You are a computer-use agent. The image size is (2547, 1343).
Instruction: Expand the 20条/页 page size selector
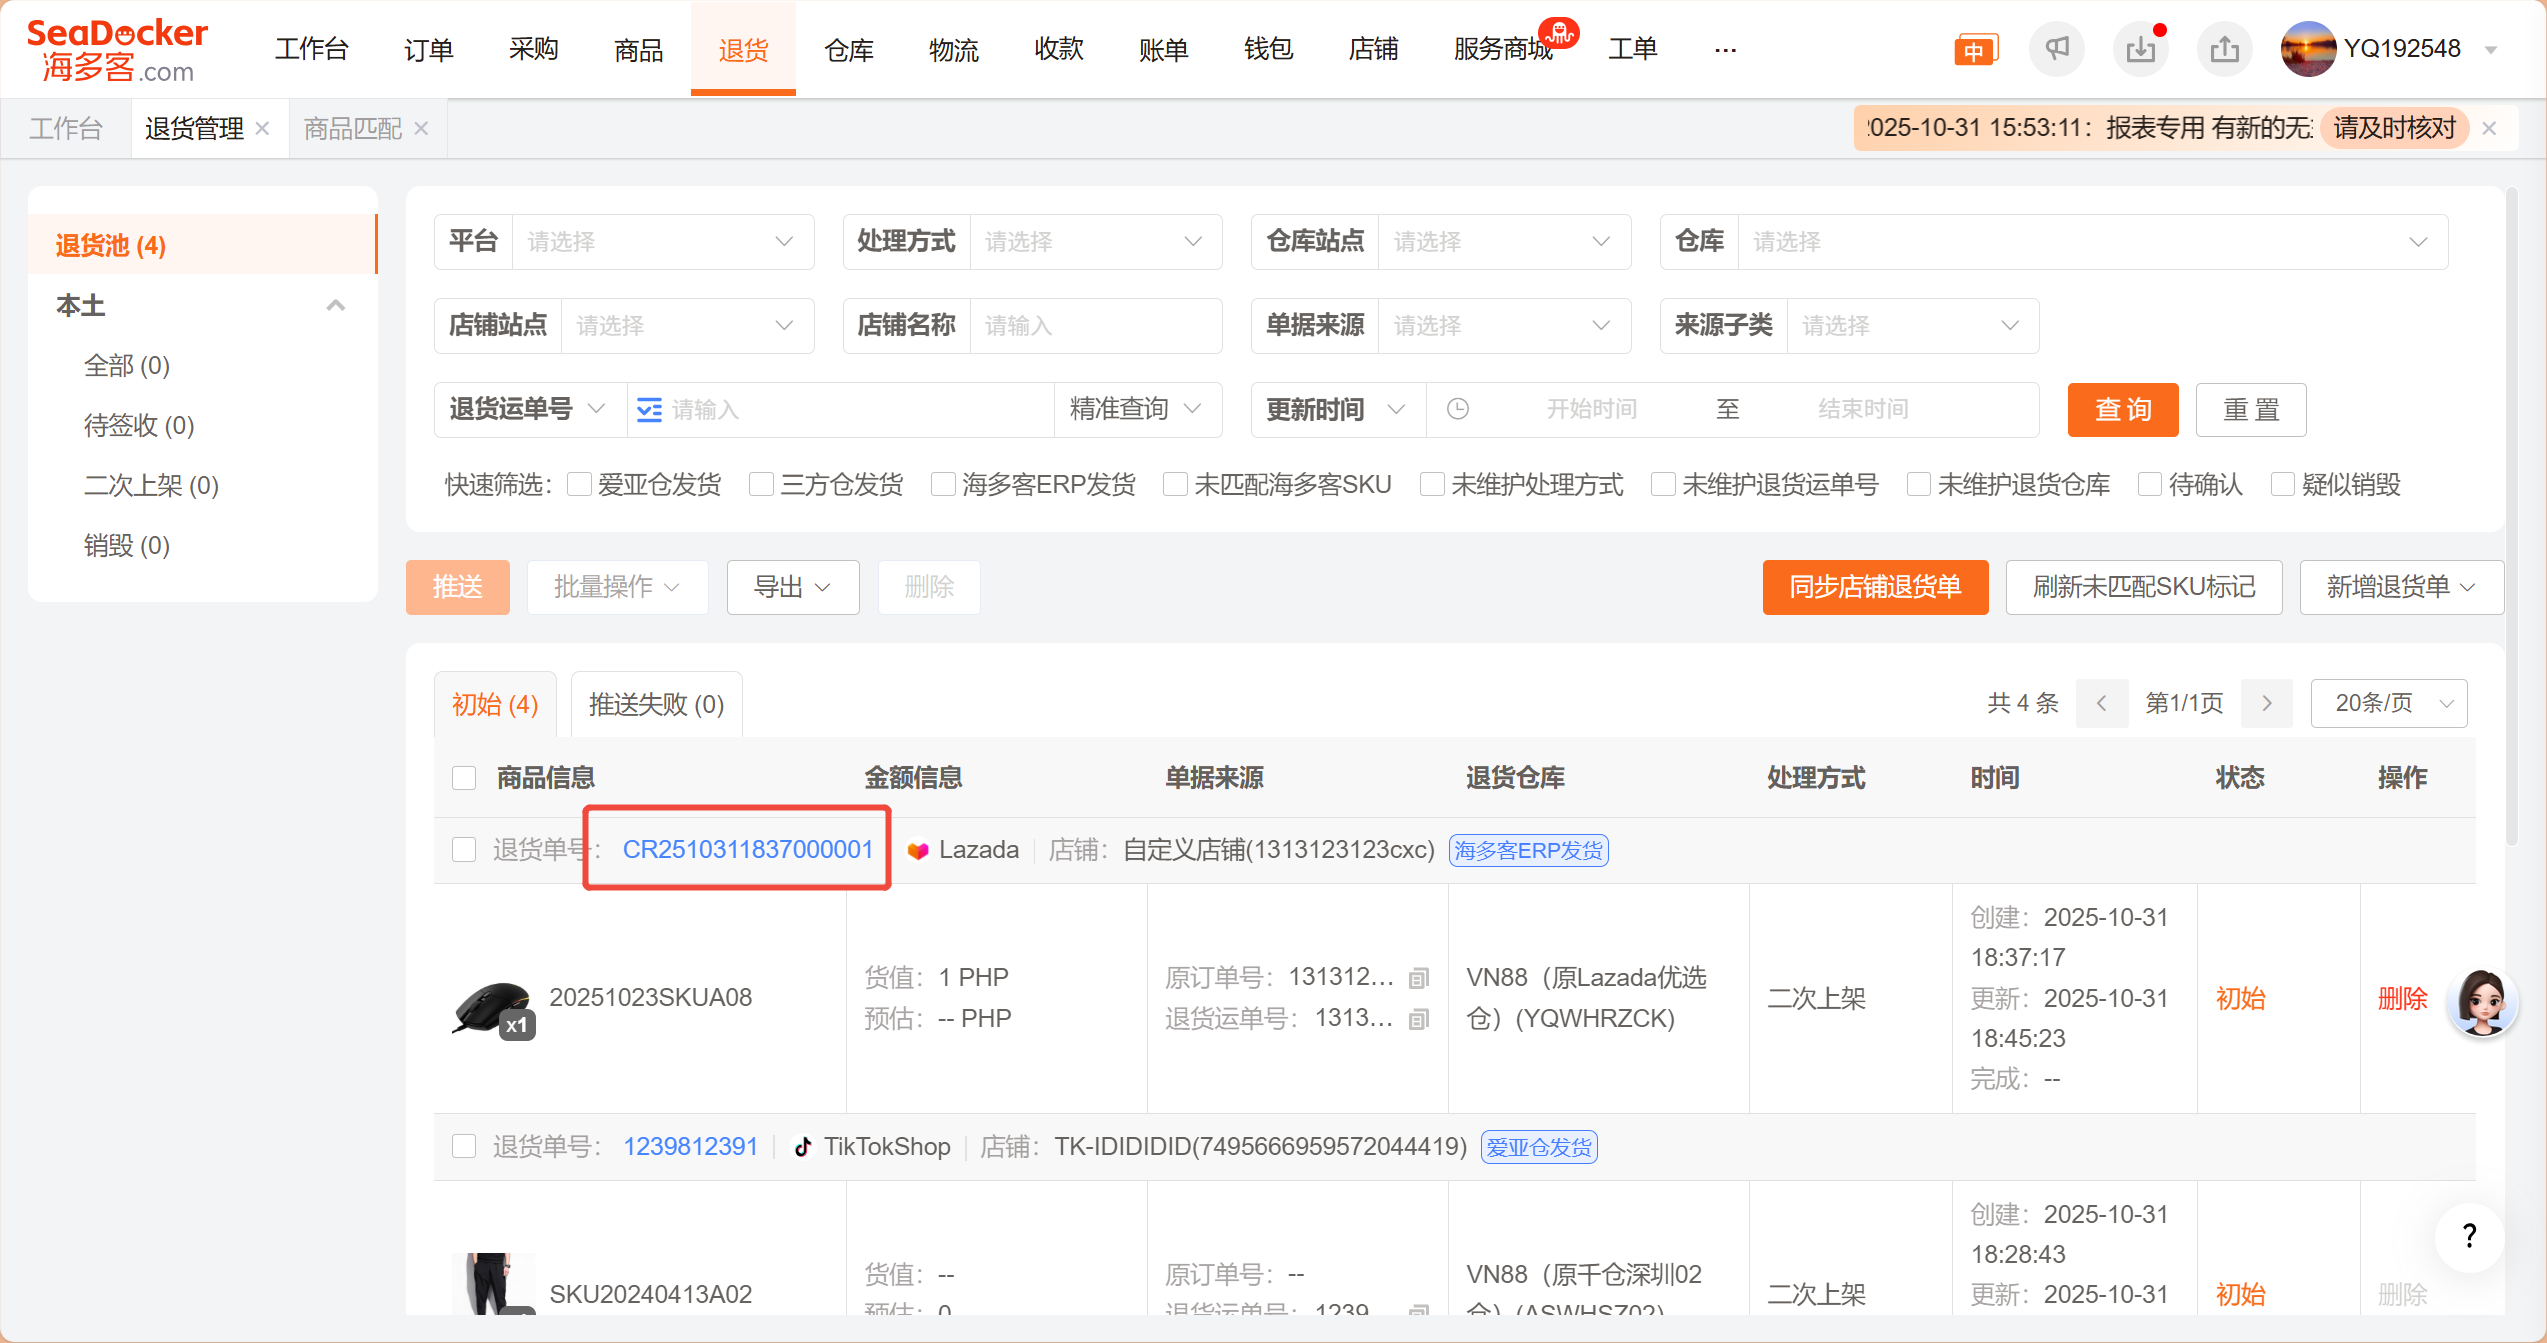pyautogui.click(x=2388, y=704)
